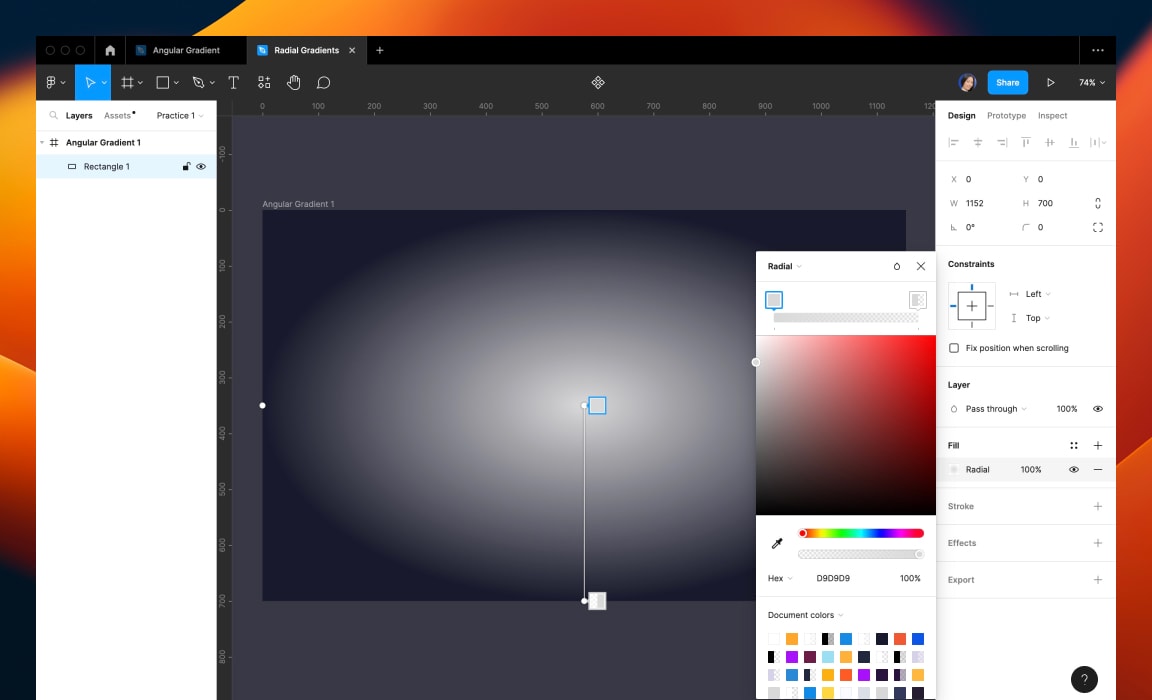Select the Move tool
This screenshot has width=1152, height=700.
tap(91, 82)
